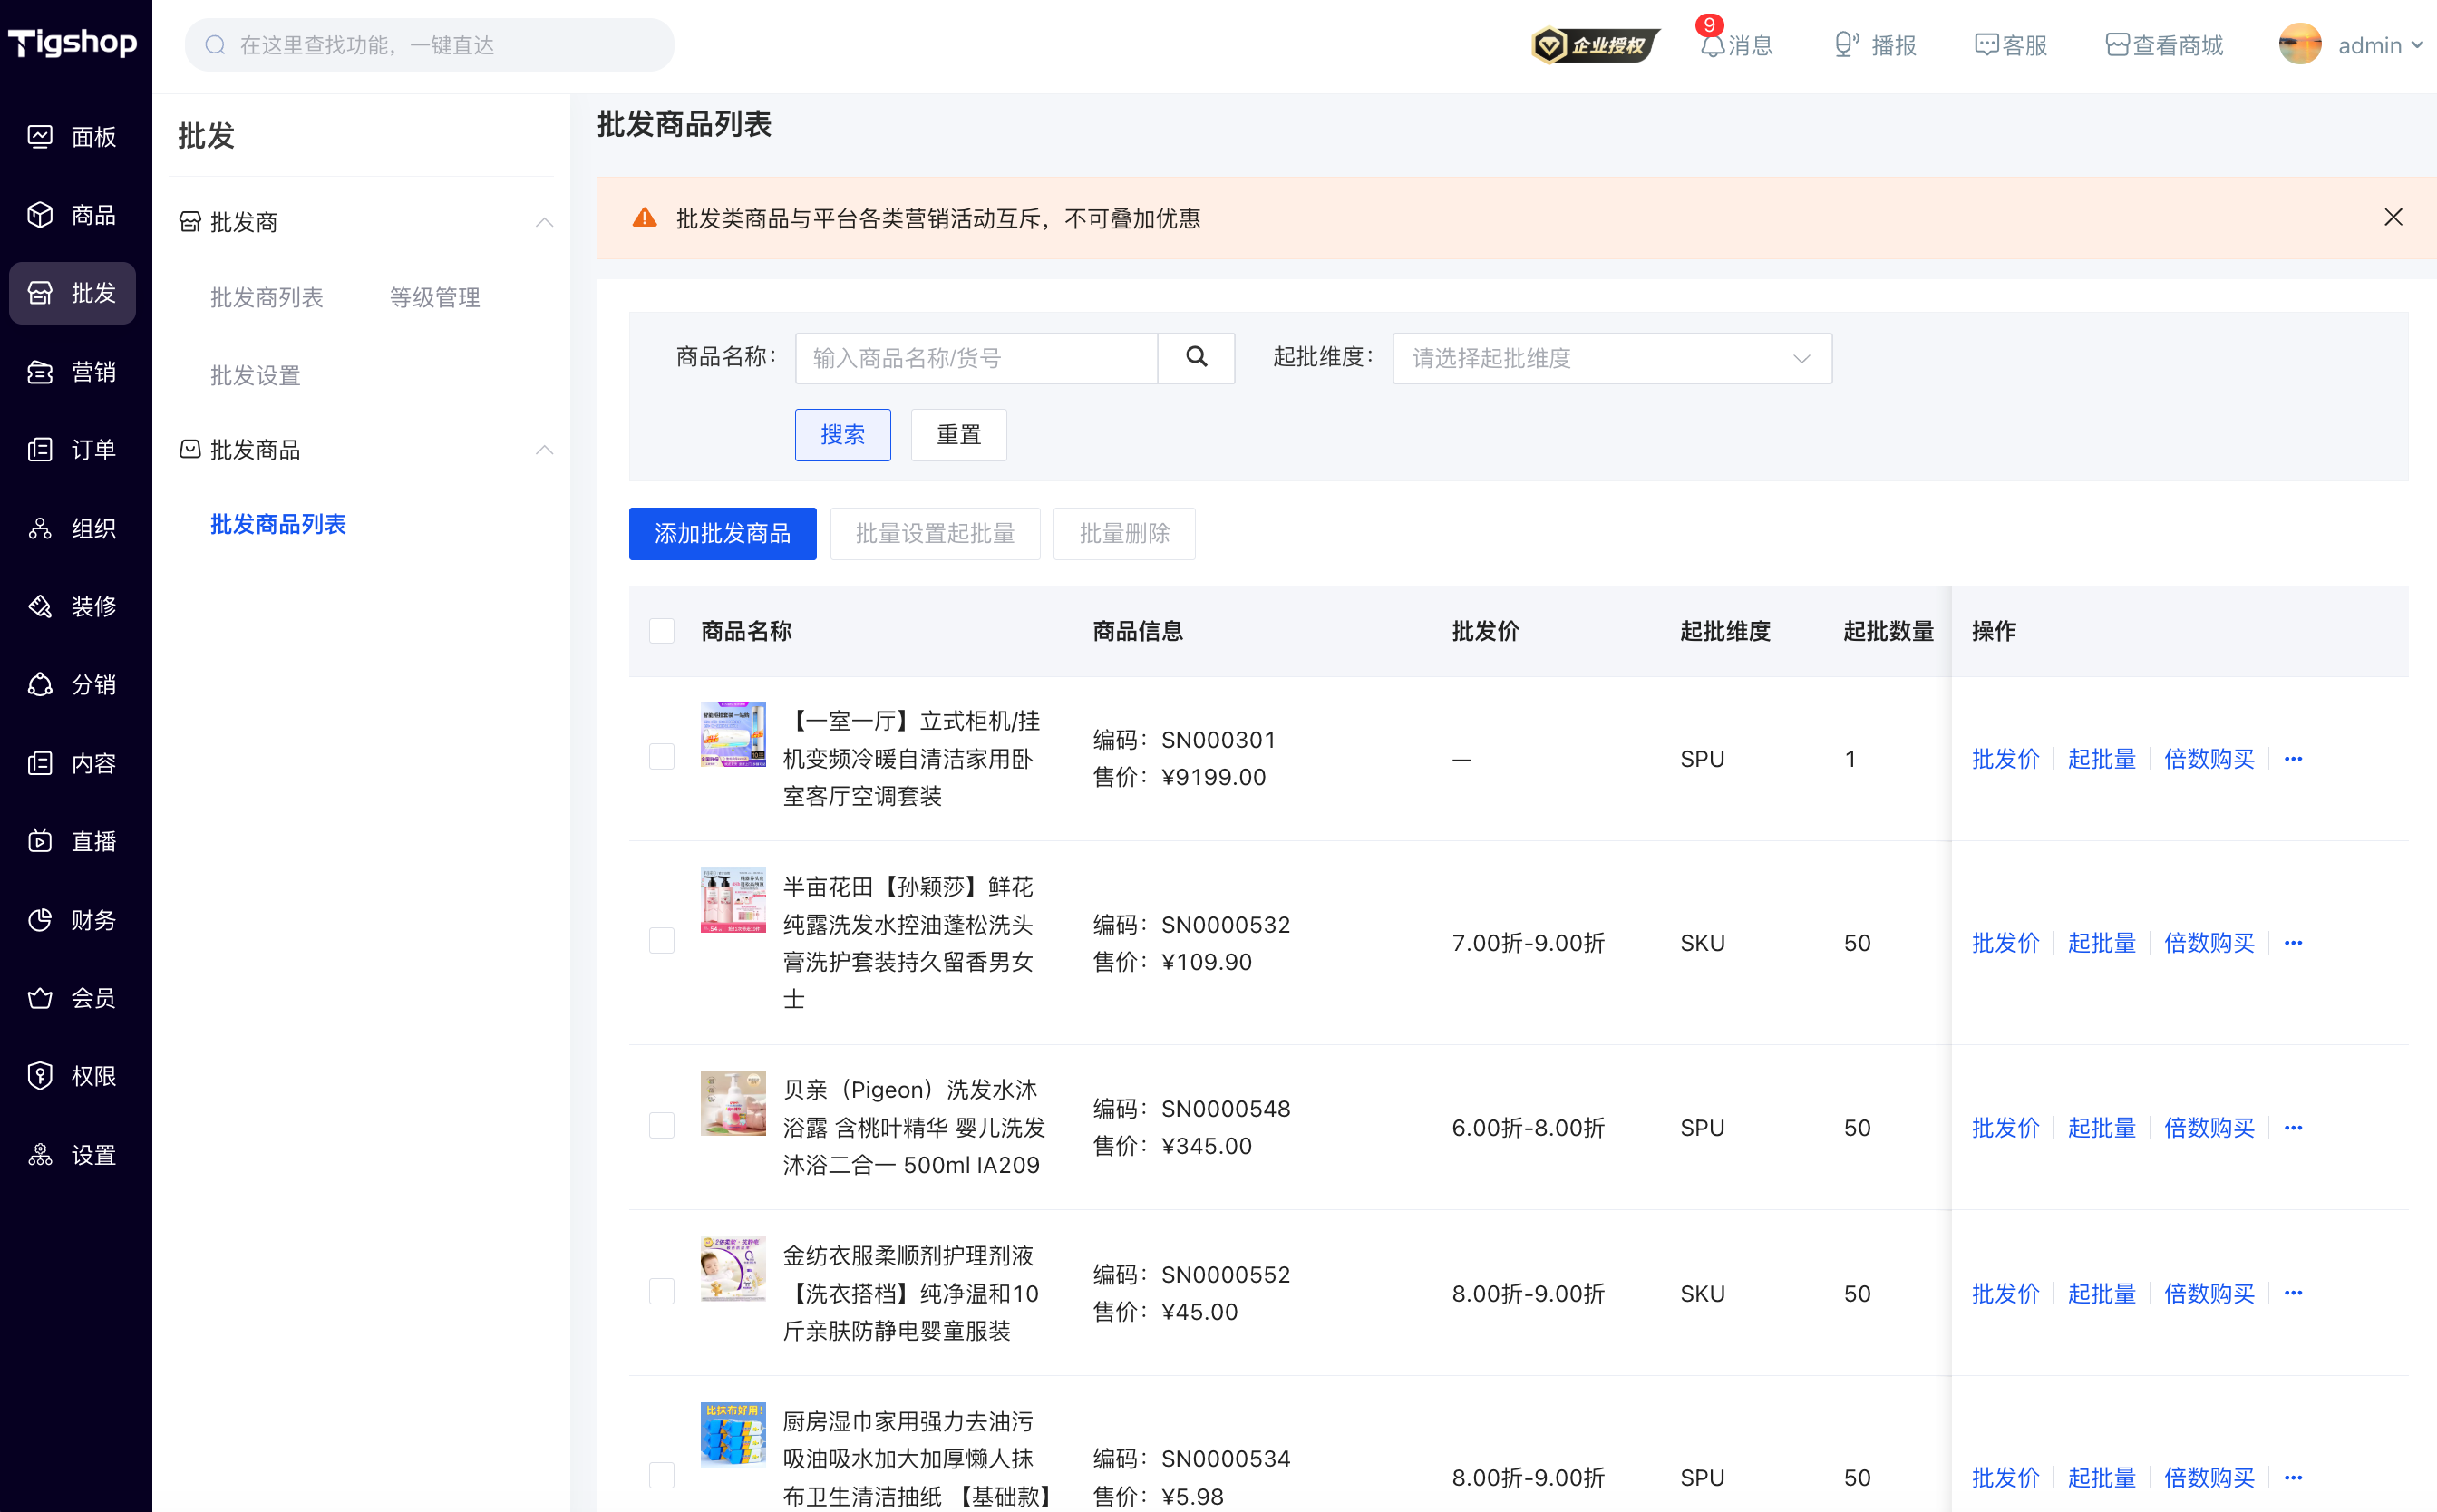Image resolution: width=2437 pixels, height=1512 pixels.
Task: Go to 批发商列表
Action: point(266,298)
